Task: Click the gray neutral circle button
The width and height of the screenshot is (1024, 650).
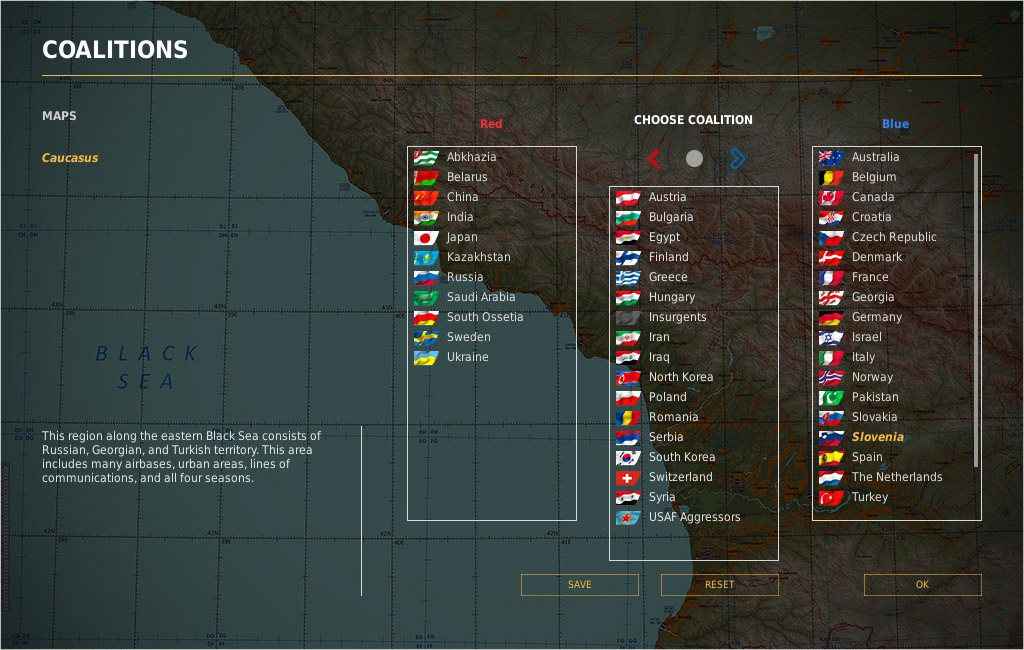Action: 694,158
